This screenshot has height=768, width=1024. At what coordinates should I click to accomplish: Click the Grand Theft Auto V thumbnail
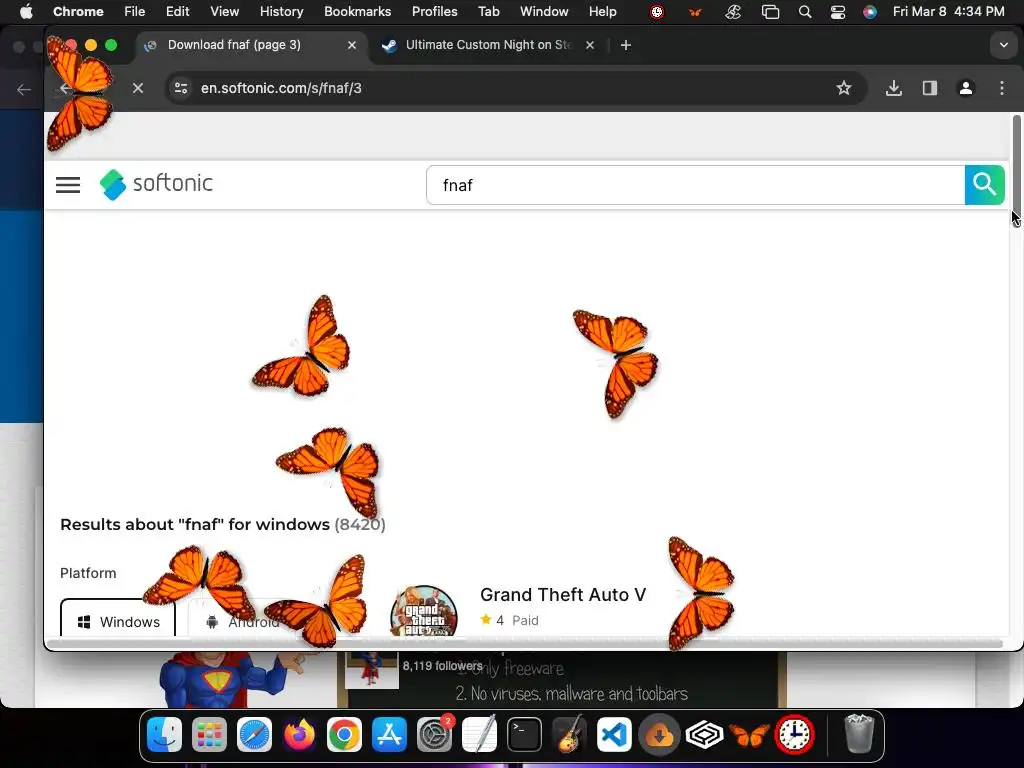pos(423,612)
